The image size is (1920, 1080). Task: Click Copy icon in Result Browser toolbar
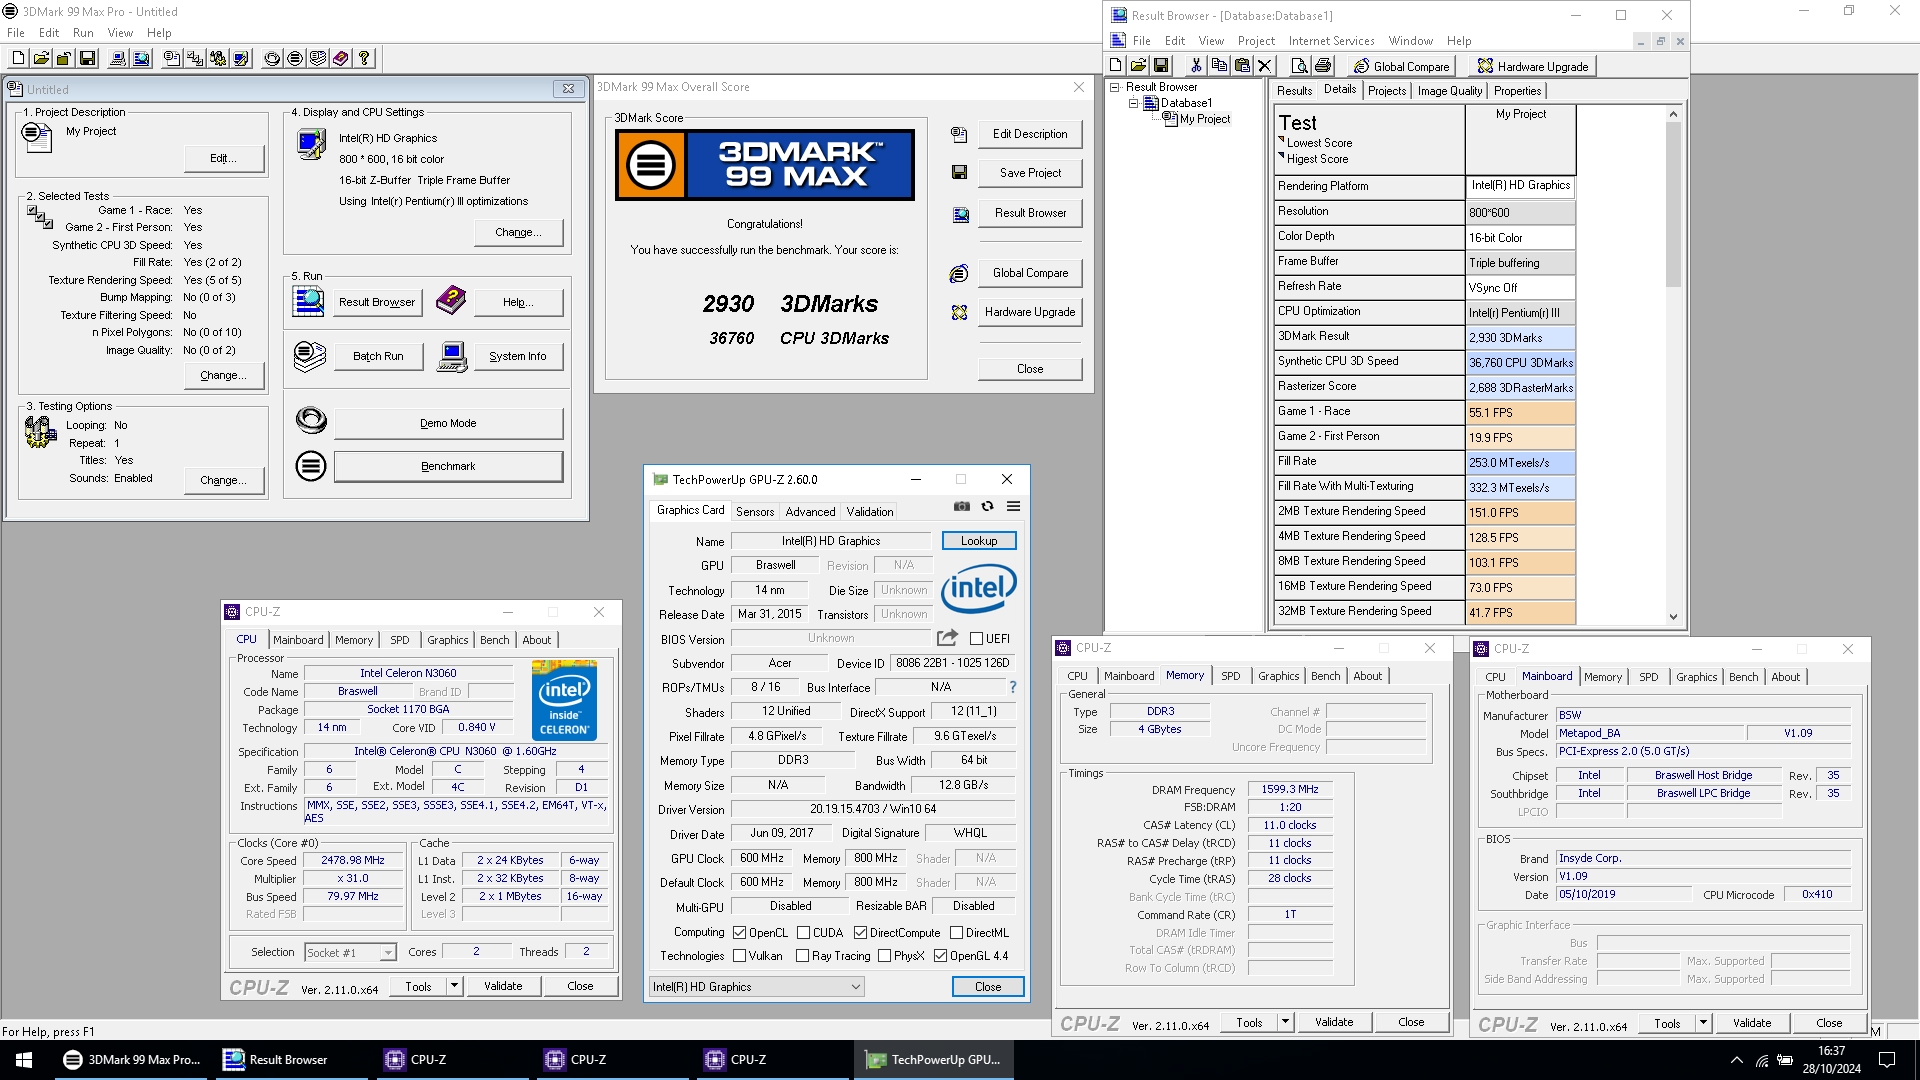coord(1219,66)
